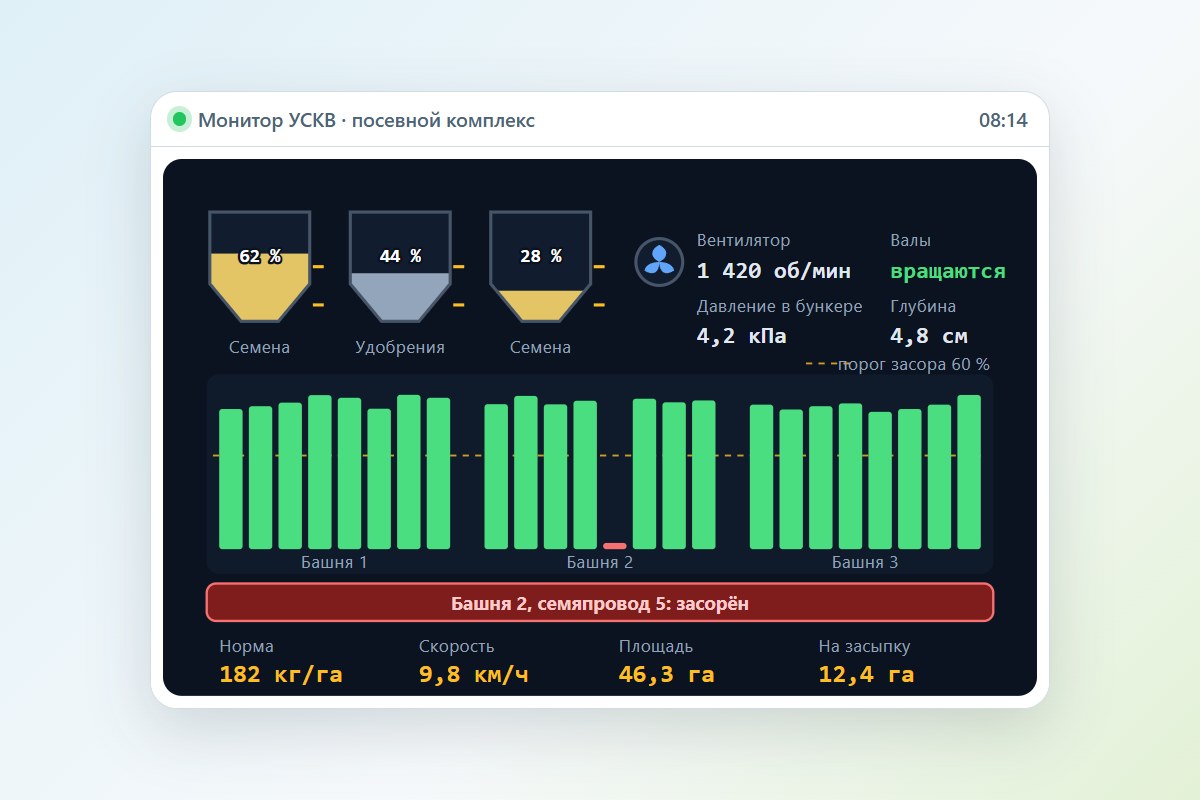This screenshot has width=1200, height=800.
Task: Click the fan icon next to Вентилятор
Action: [x=659, y=262]
